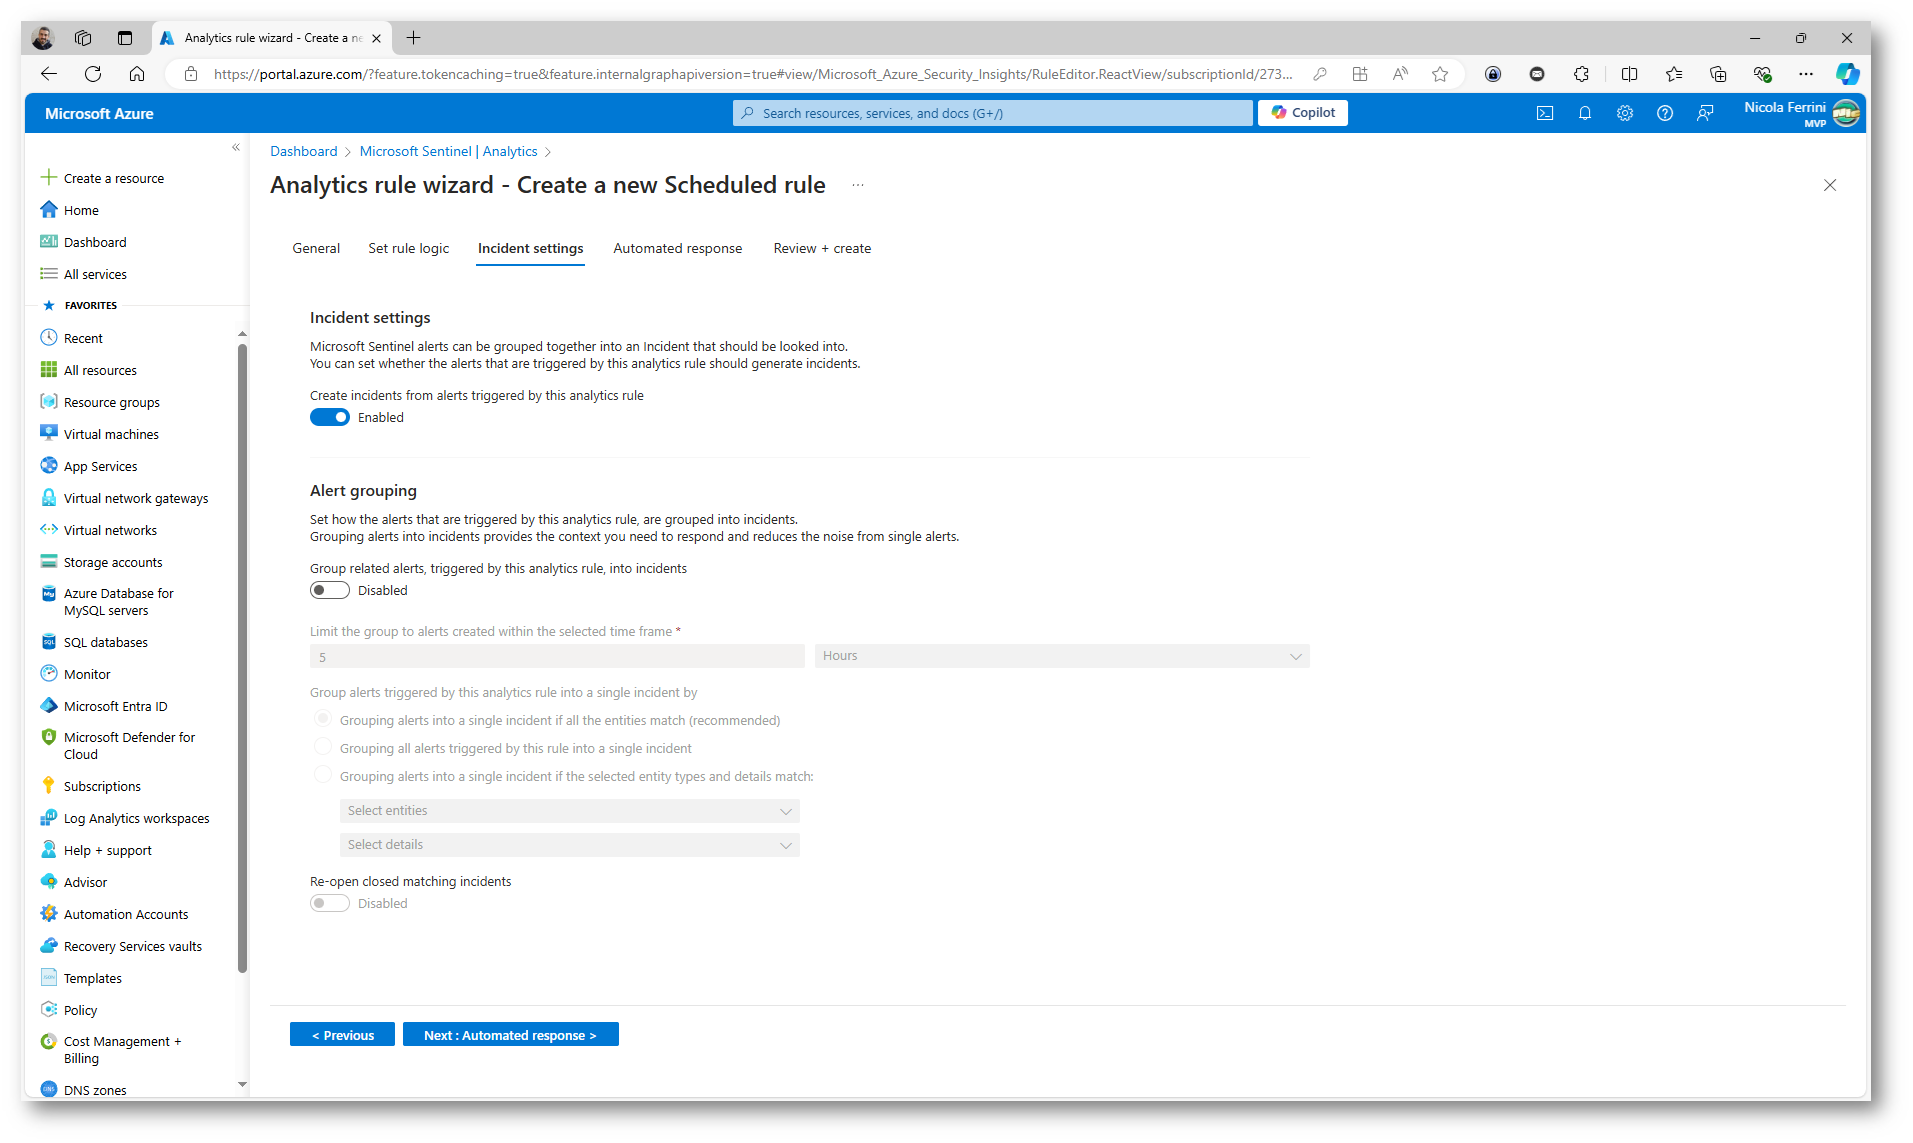Open the Feedback icon in header
This screenshot has width=1913, height=1143.
point(1705,113)
